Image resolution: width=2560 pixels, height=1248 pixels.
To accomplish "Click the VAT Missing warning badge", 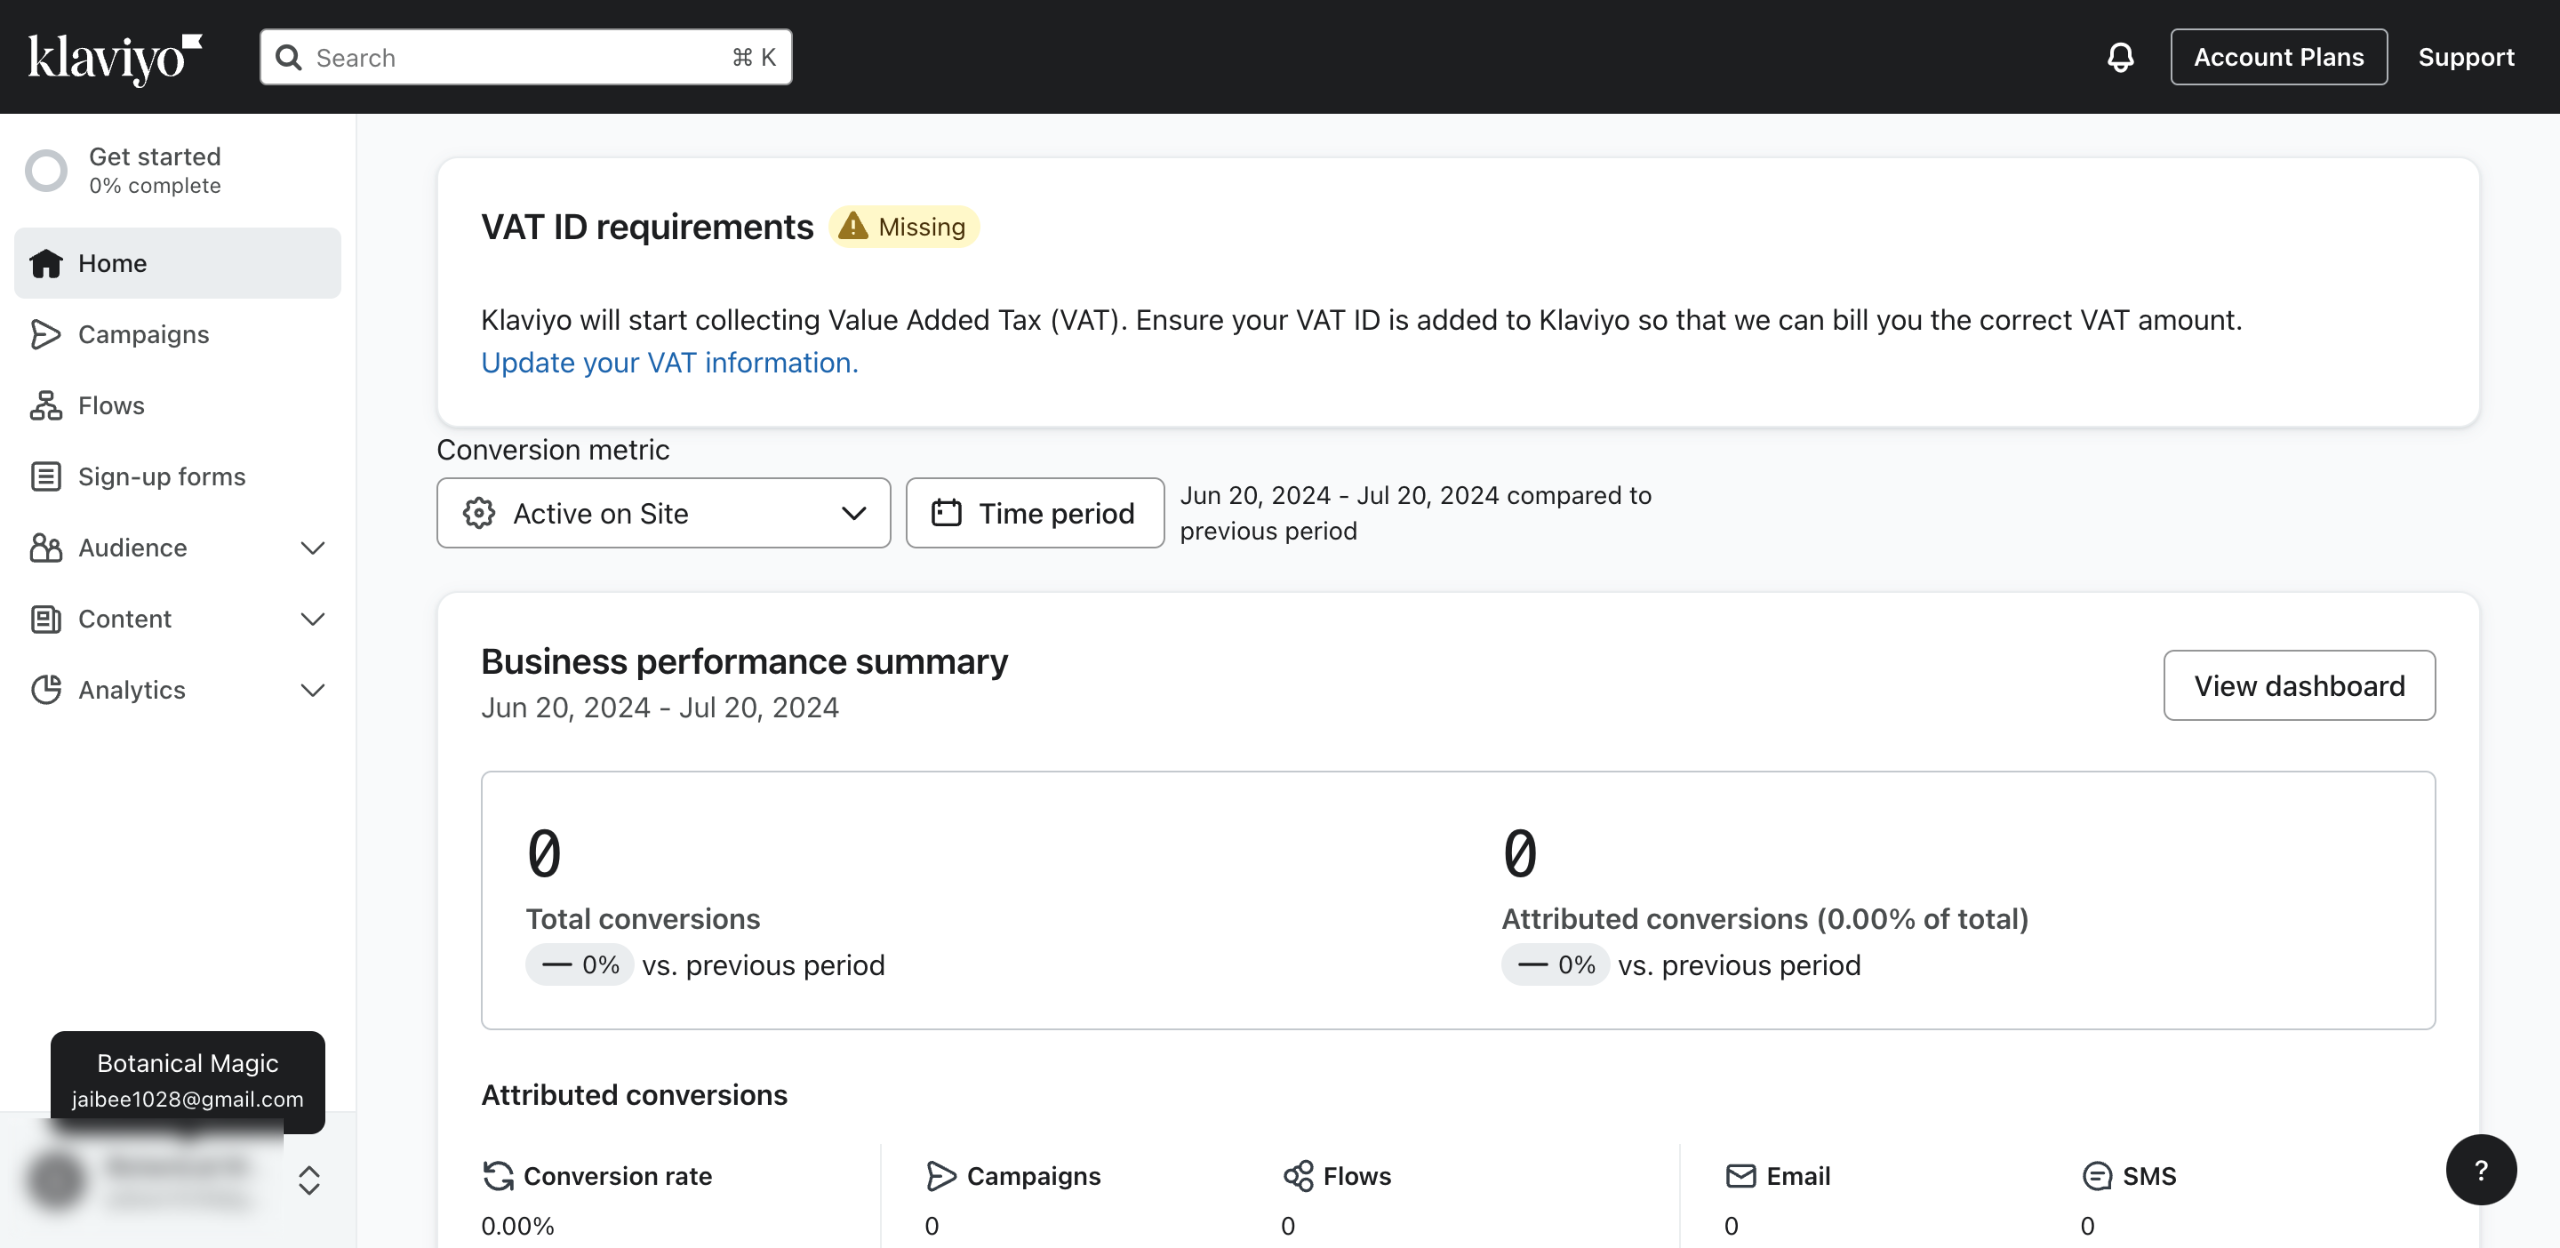I will tap(904, 227).
